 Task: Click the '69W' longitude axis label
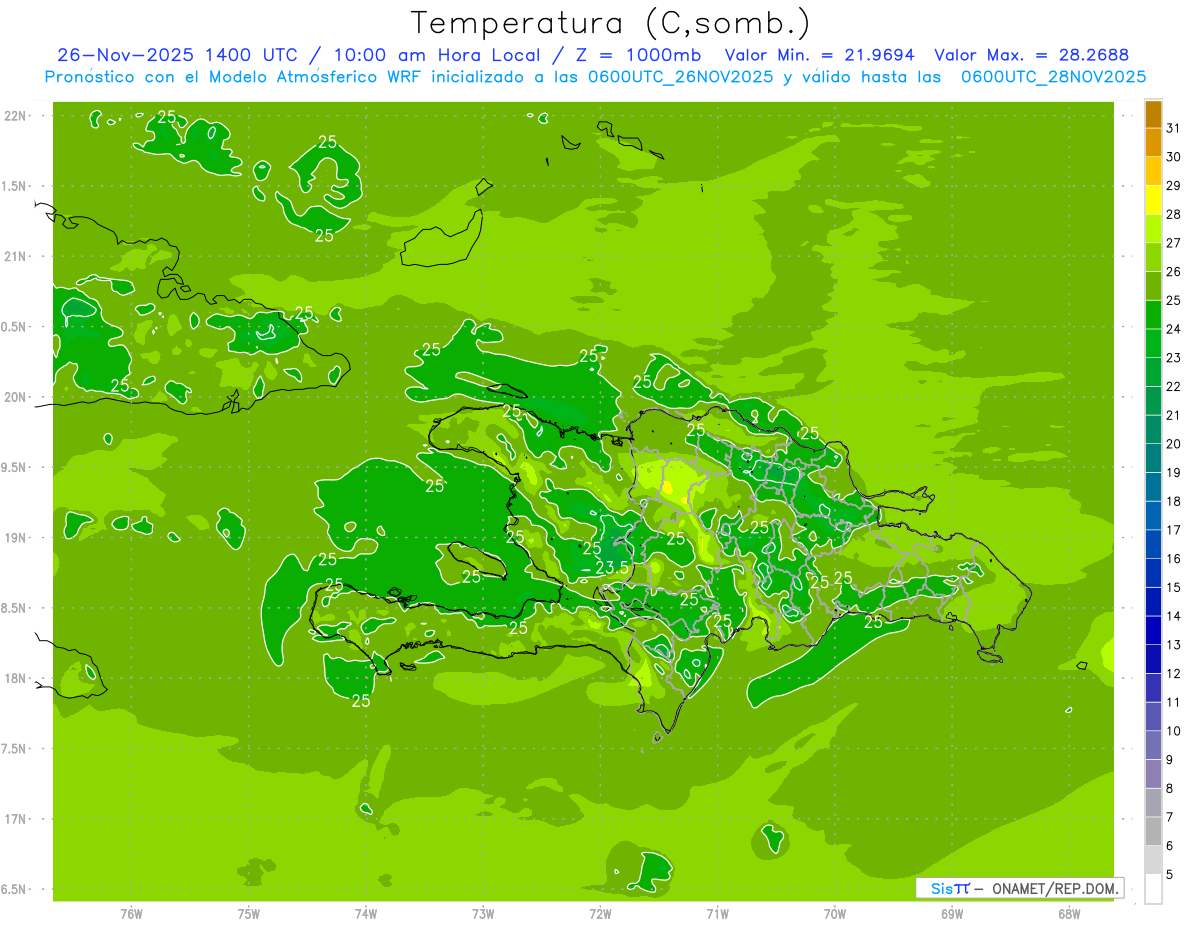(x=952, y=914)
